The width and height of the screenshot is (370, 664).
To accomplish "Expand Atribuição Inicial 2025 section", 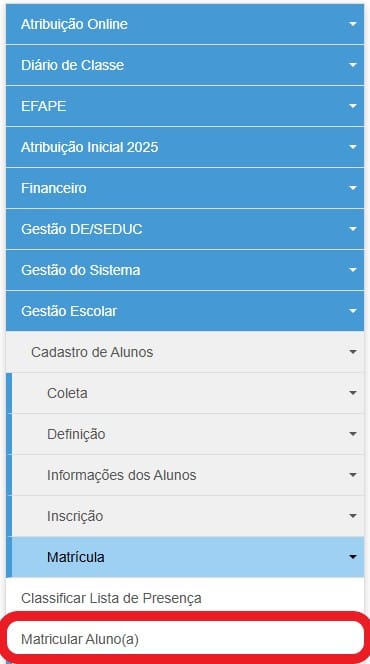I will pyautogui.click(x=185, y=147).
